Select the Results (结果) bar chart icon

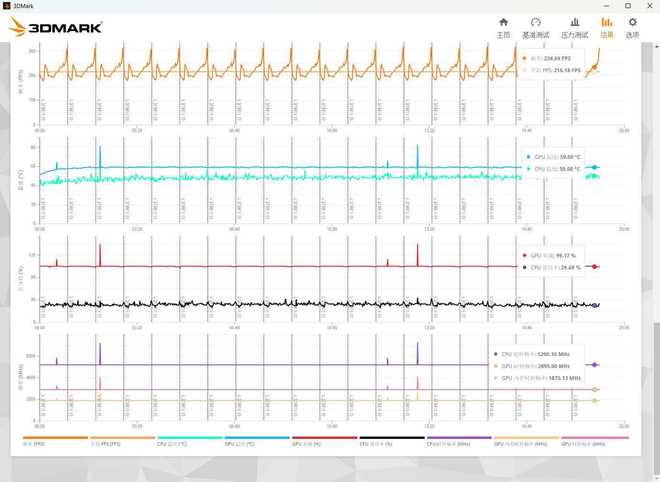[607, 27]
